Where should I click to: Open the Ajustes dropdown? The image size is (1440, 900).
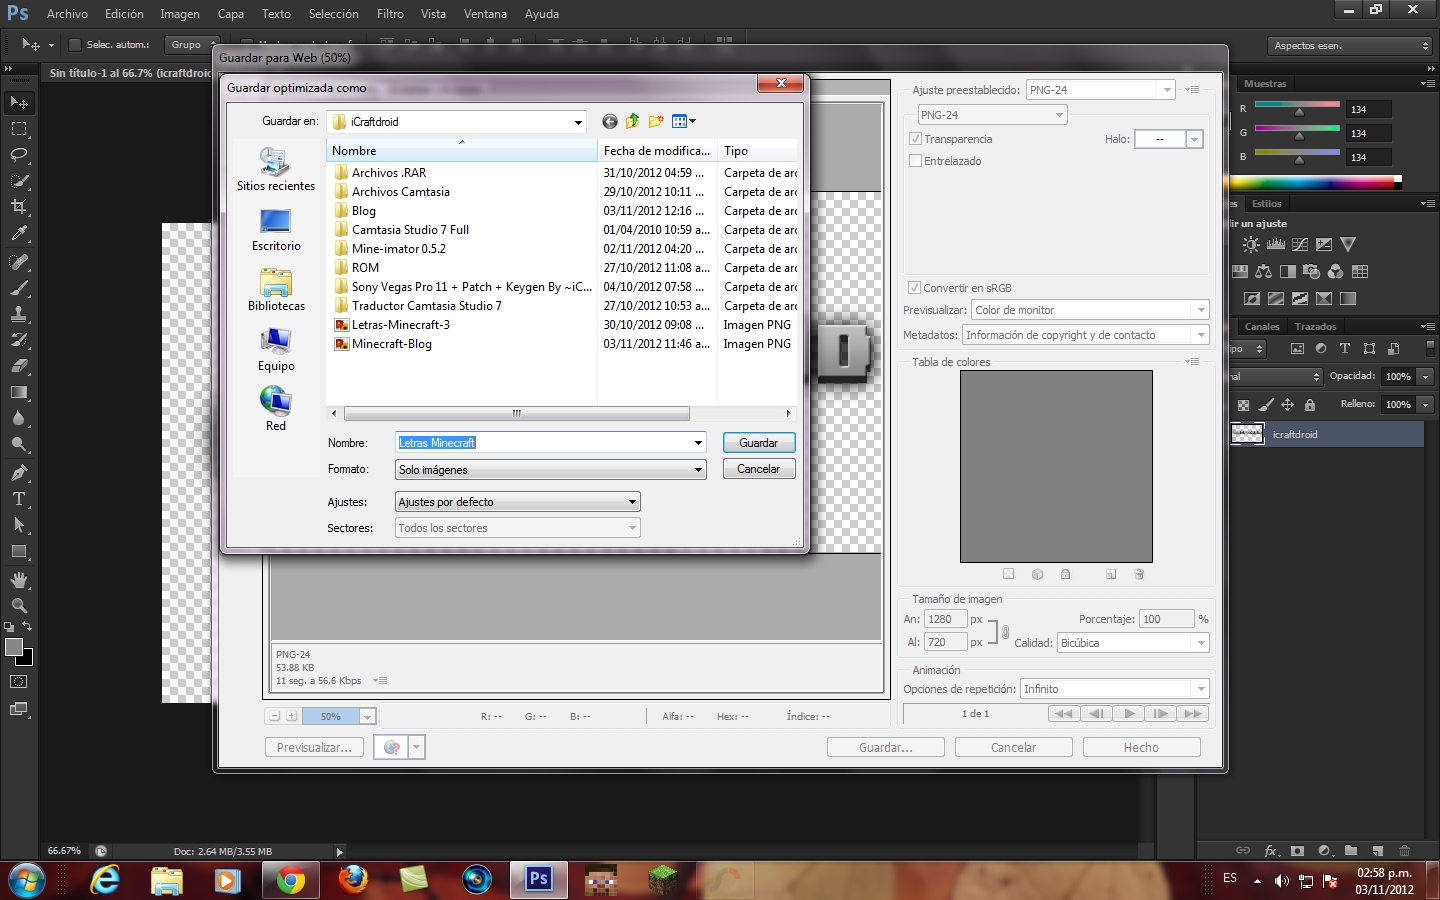click(x=518, y=502)
